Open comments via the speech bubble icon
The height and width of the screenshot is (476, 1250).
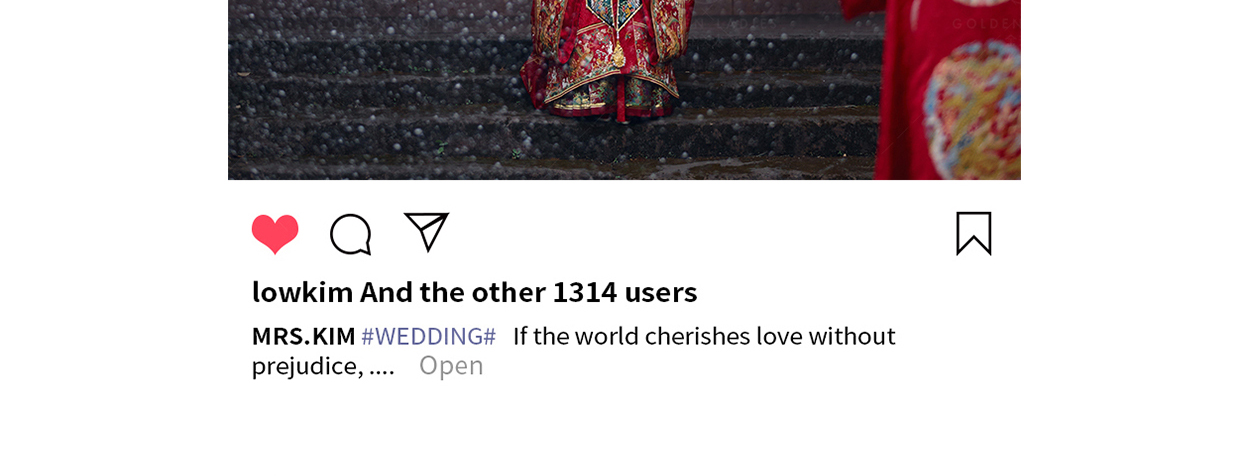(x=351, y=234)
